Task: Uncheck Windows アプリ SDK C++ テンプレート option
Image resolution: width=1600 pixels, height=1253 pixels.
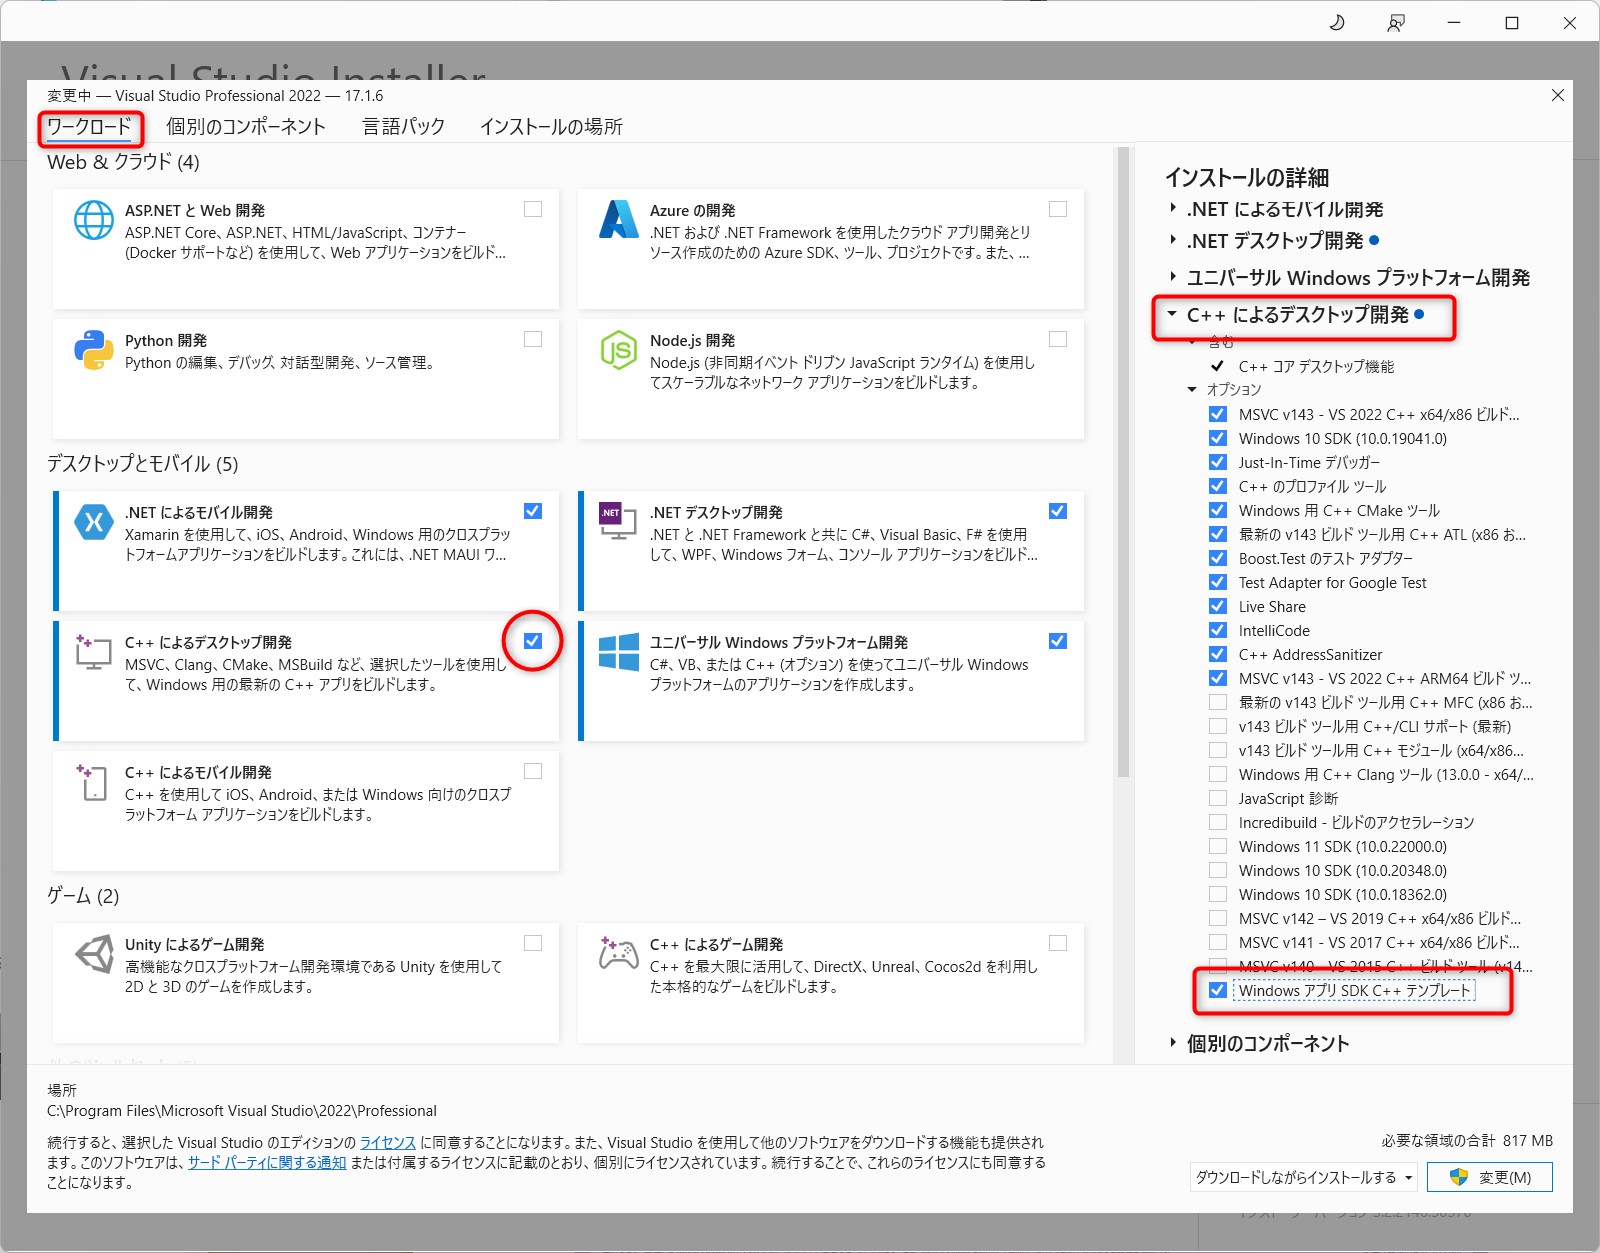Action: coord(1218,990)
